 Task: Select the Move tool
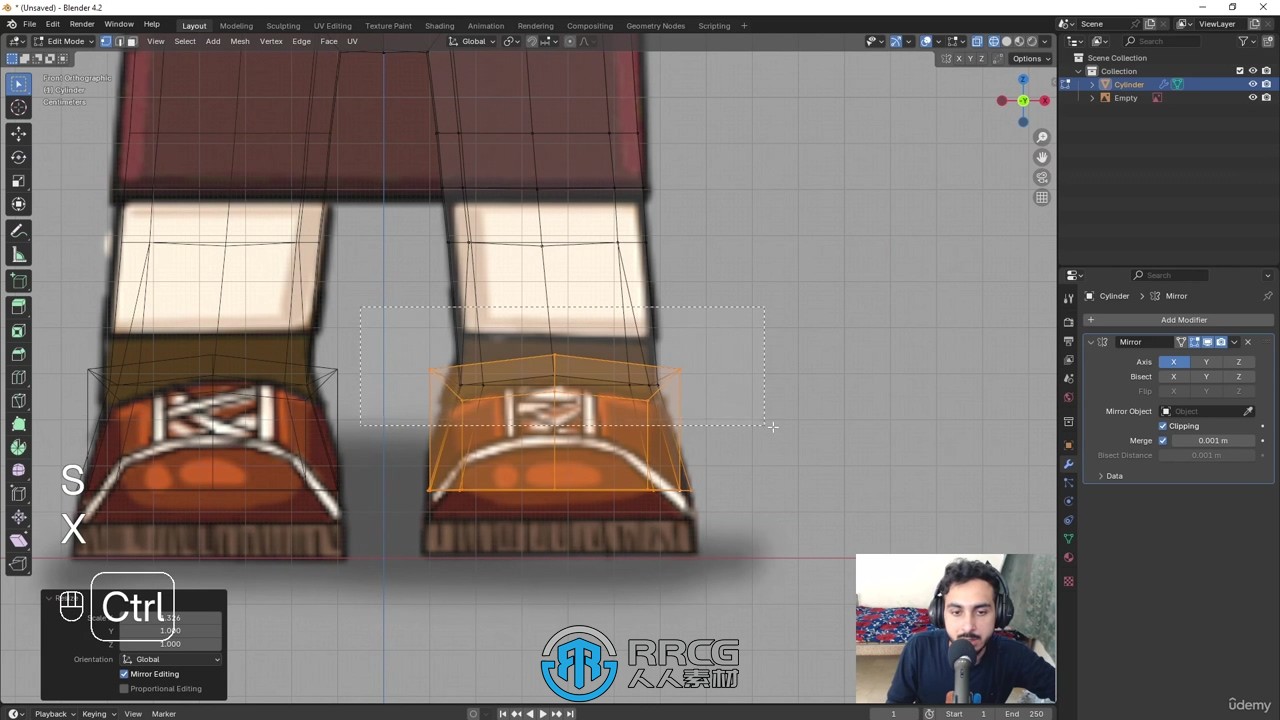point(18,133)
